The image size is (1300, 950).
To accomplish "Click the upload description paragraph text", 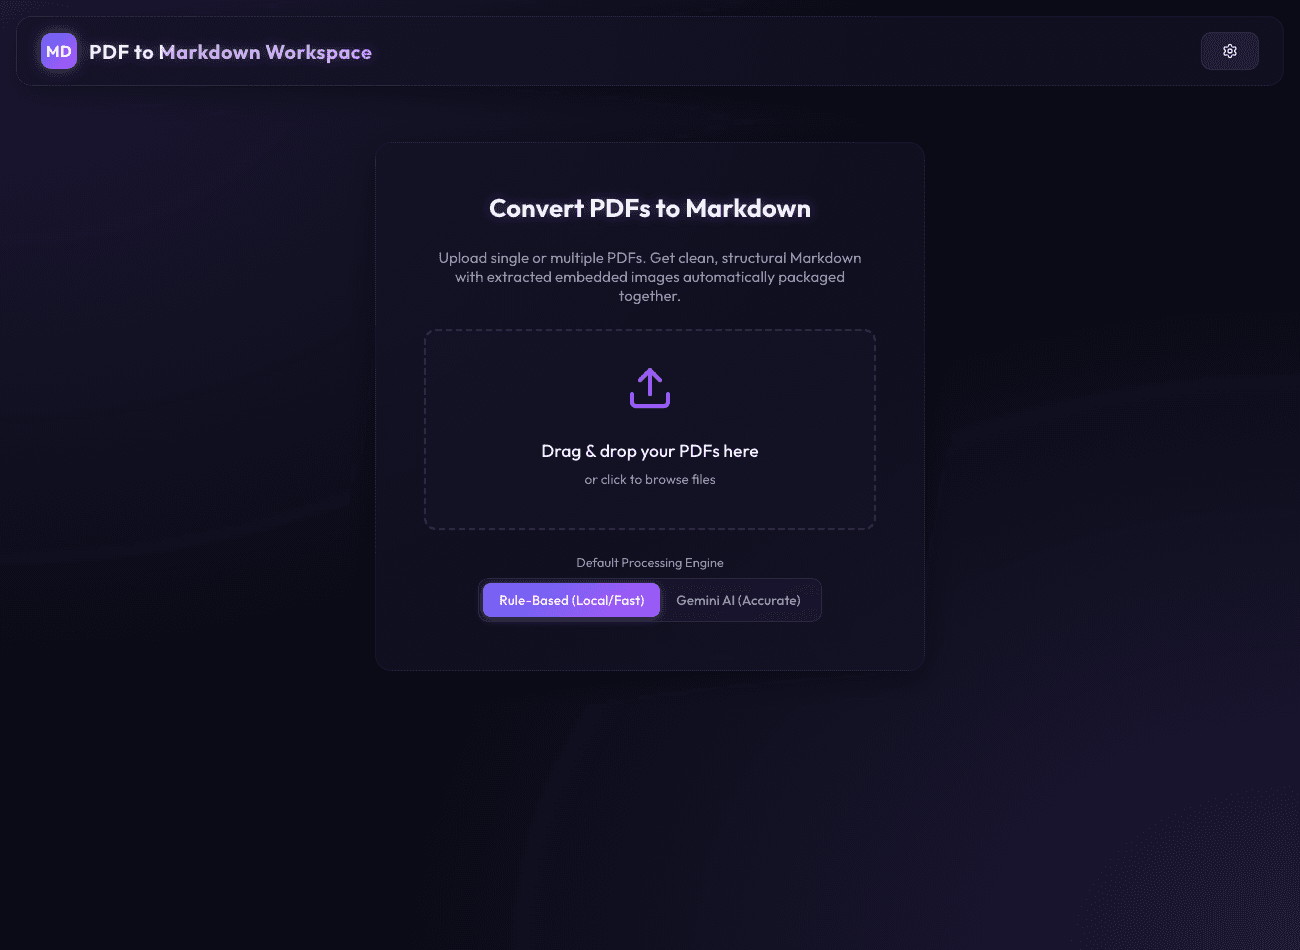I will coord(650,277).
